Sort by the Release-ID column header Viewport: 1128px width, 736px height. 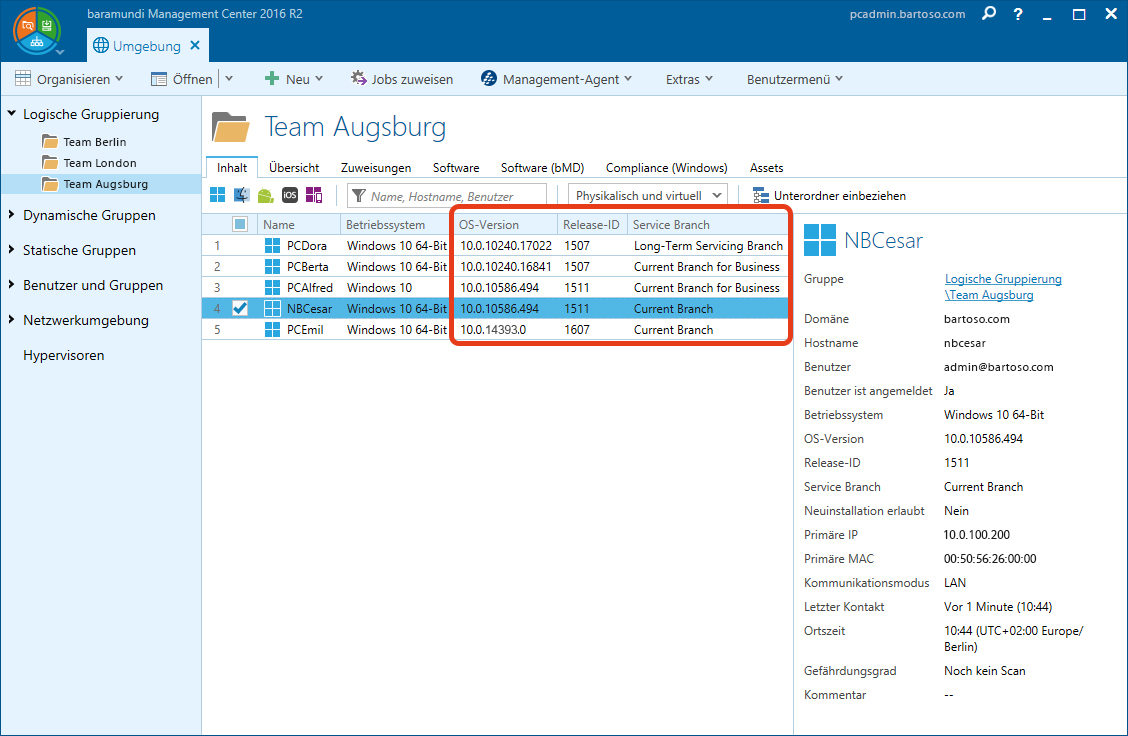click(592, 224)
